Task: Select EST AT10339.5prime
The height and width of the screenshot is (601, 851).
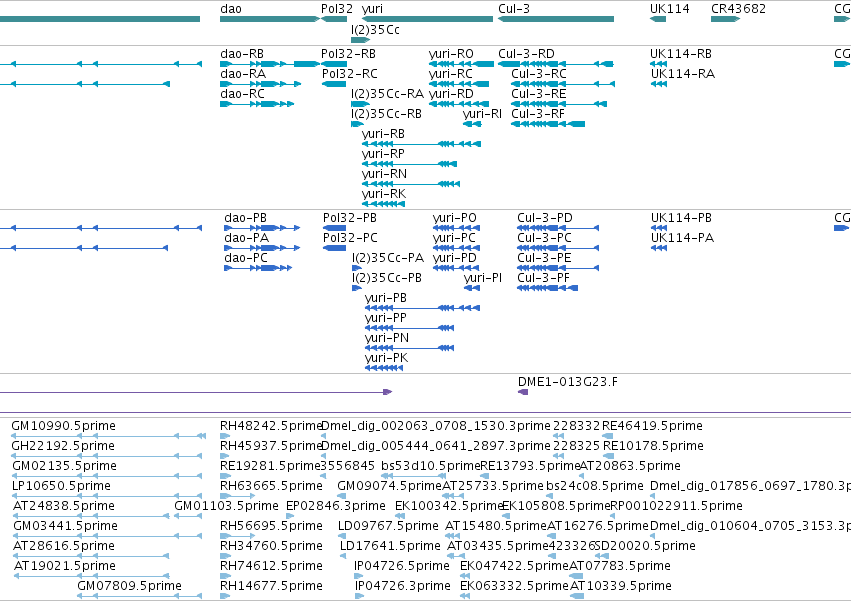Action: coord(621,586)
